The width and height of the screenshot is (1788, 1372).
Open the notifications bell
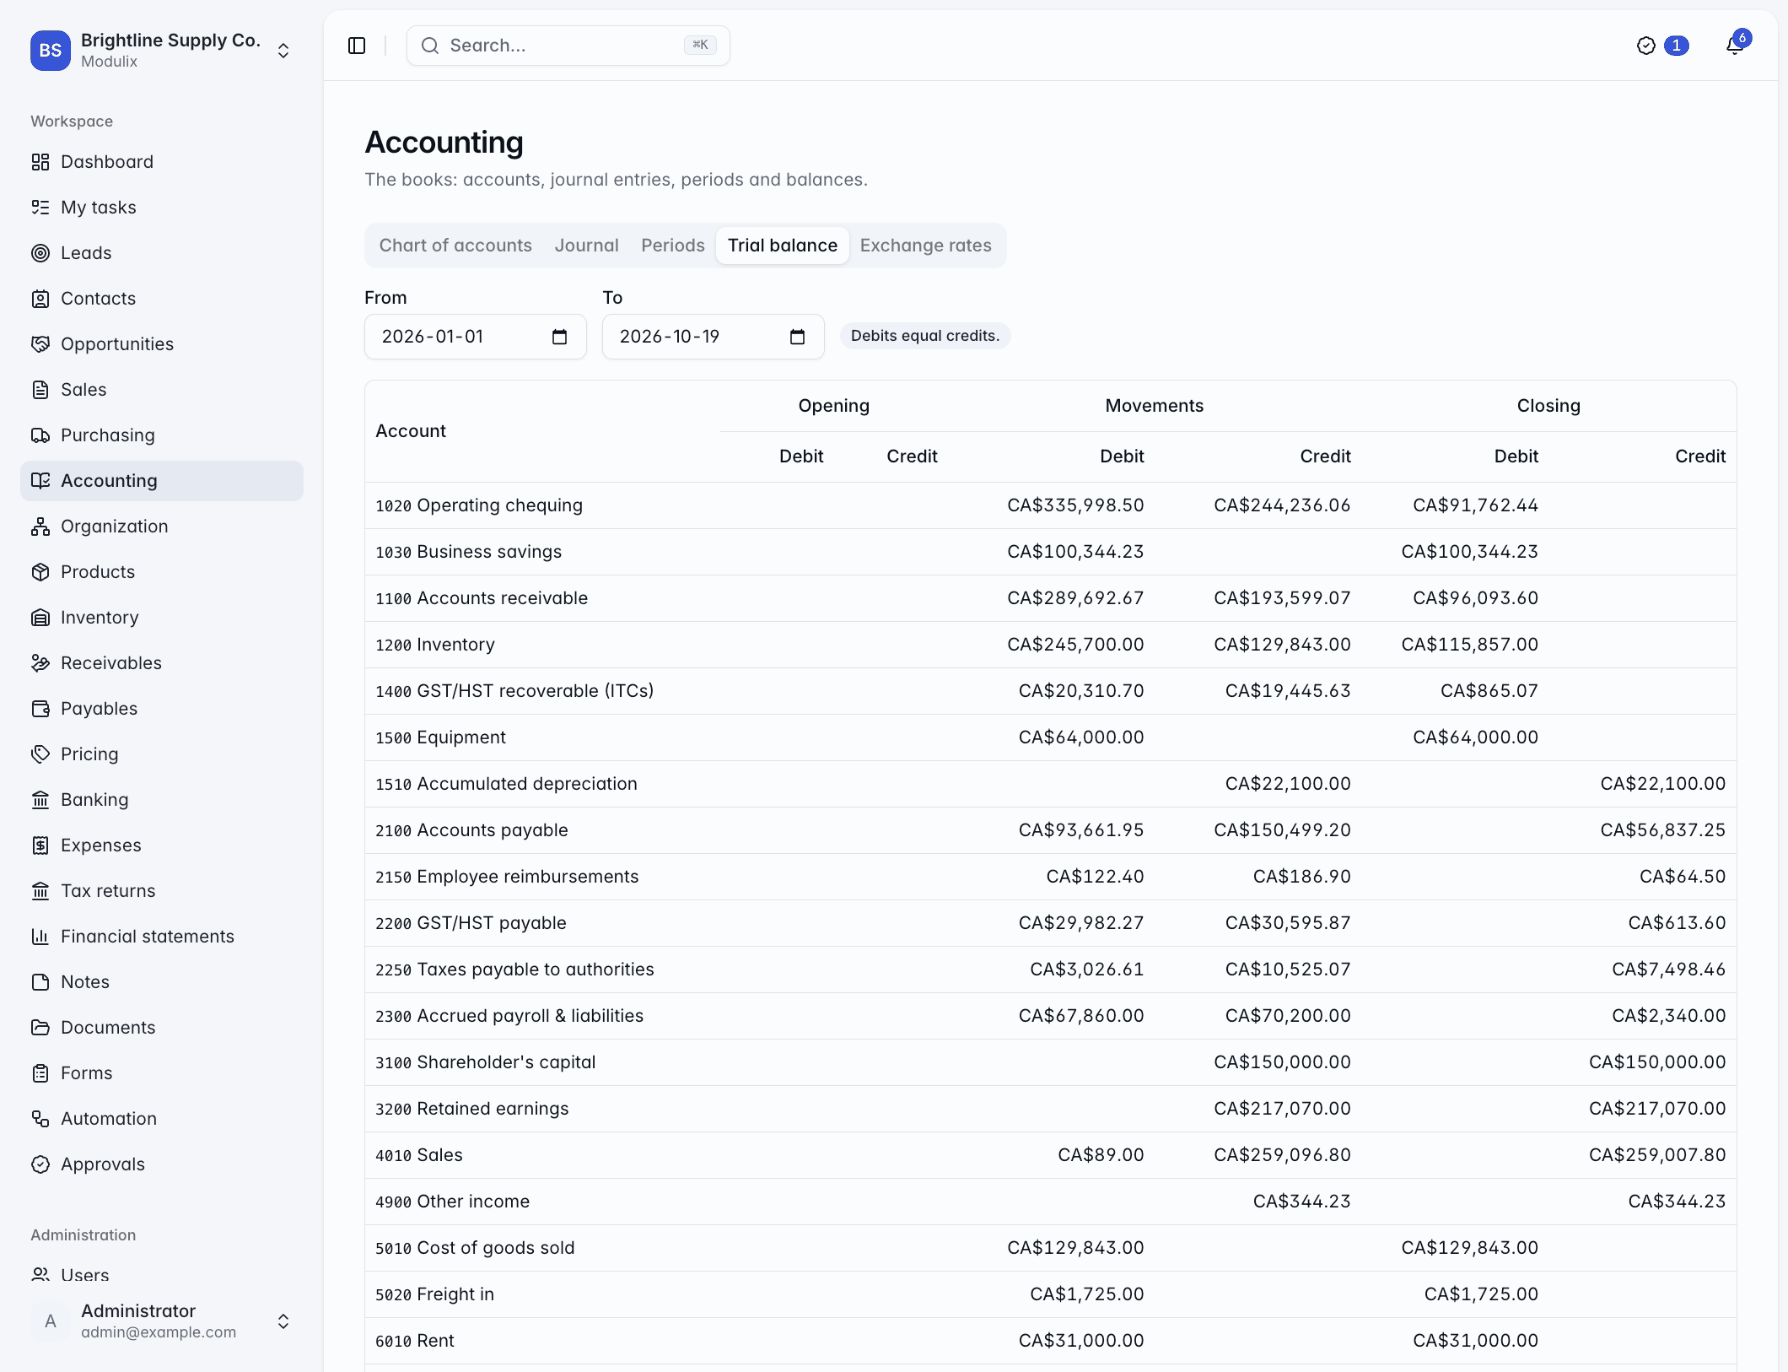click(x=1735, y=45)
